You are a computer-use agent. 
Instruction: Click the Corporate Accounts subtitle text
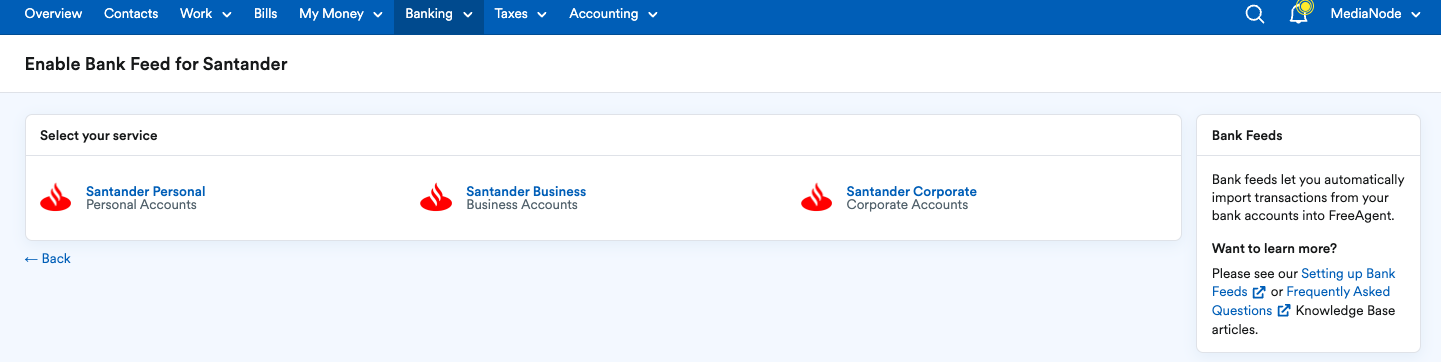tap(908, 205)
